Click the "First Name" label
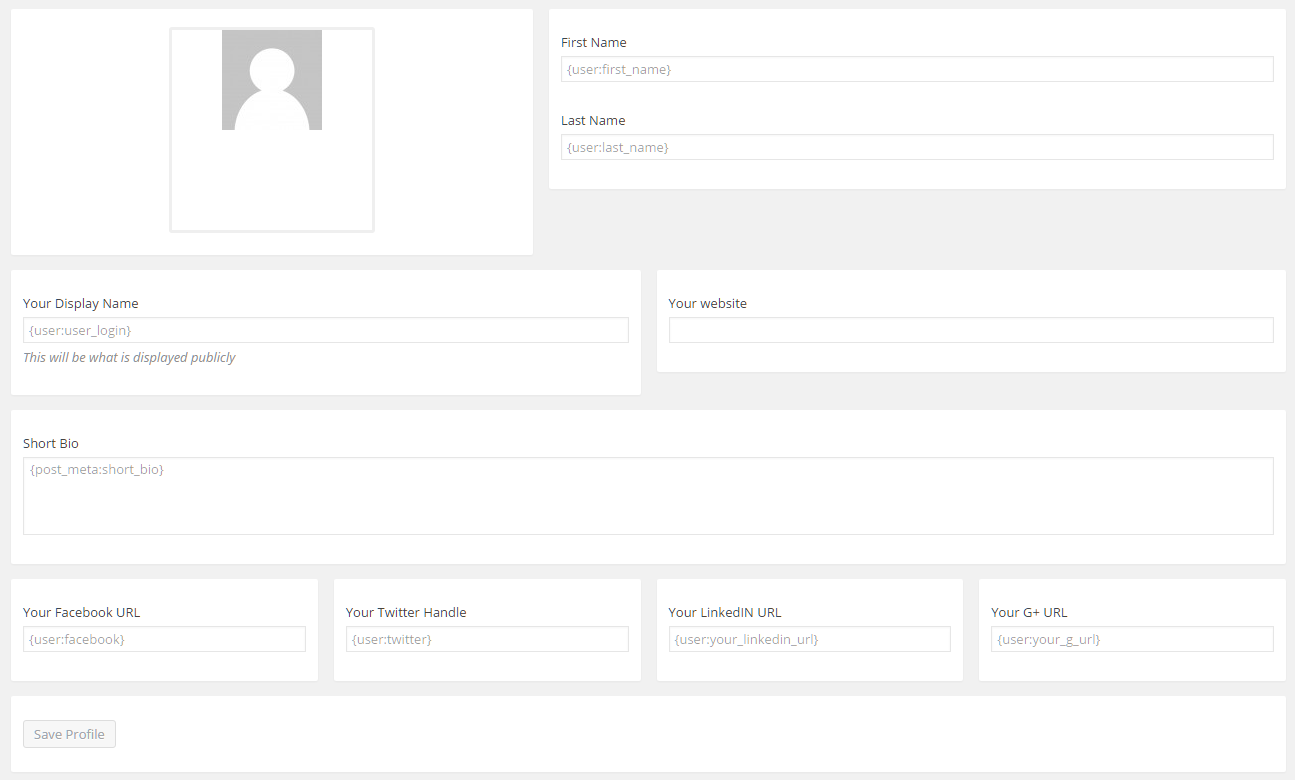The height and width of the screenshot is (780, 1295). 594,43
